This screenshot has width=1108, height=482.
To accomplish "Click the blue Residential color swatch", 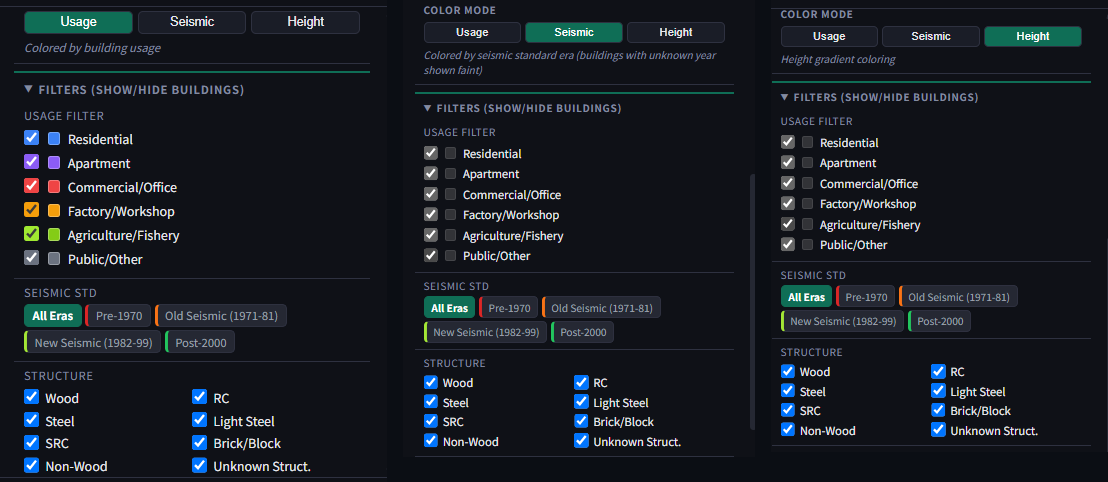I will pos(54,139).
